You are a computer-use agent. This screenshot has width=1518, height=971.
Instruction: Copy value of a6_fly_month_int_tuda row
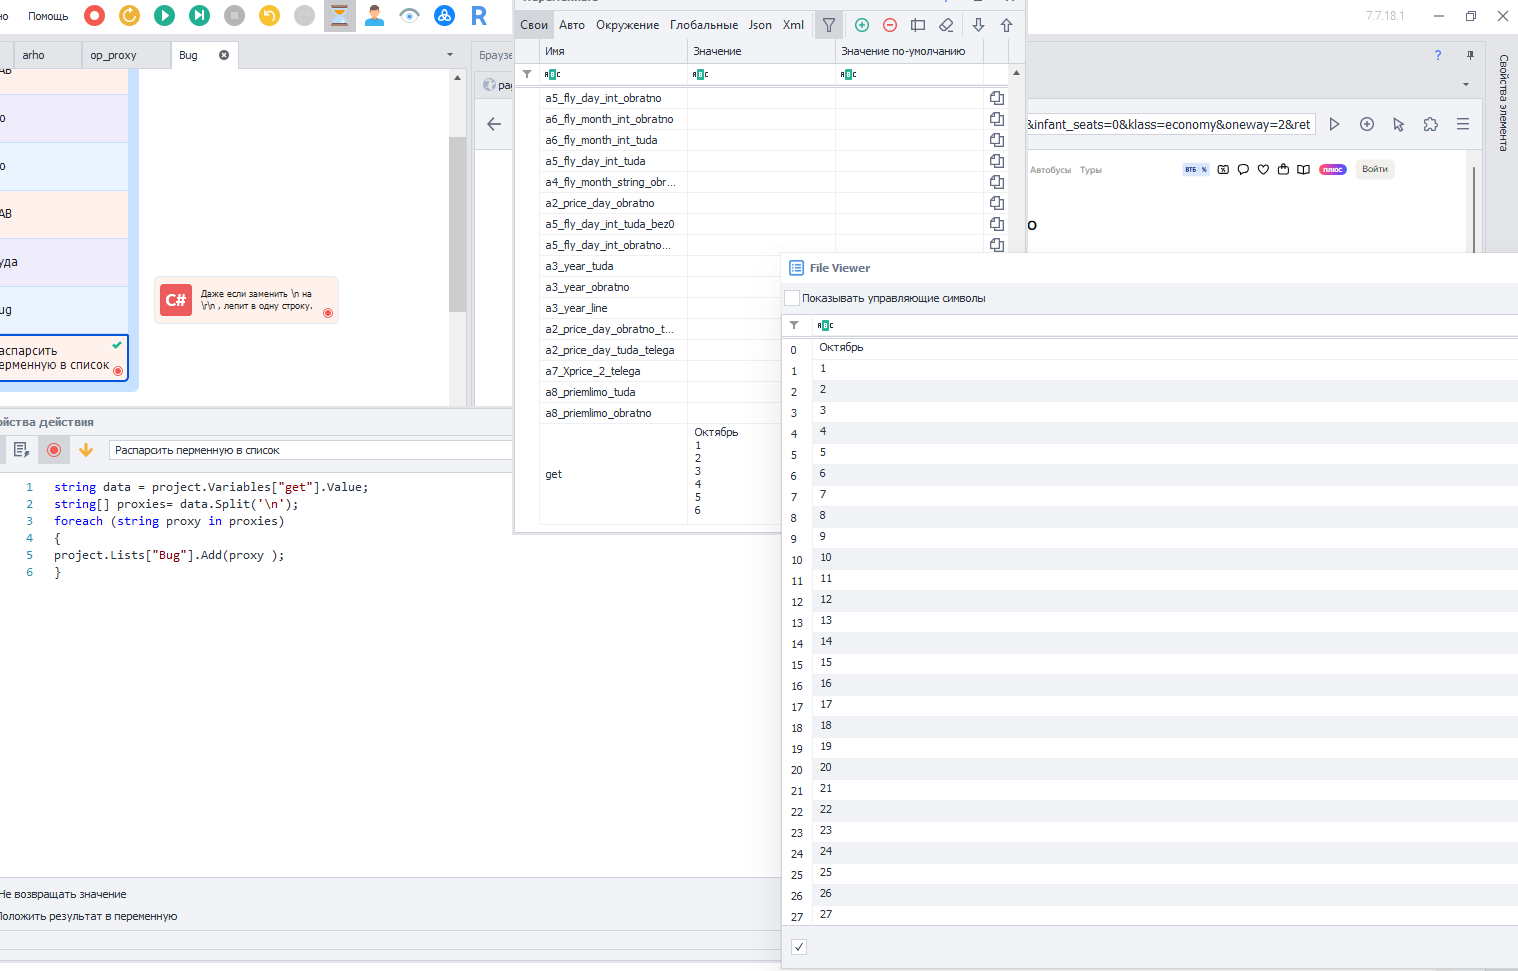coord(997,140)
